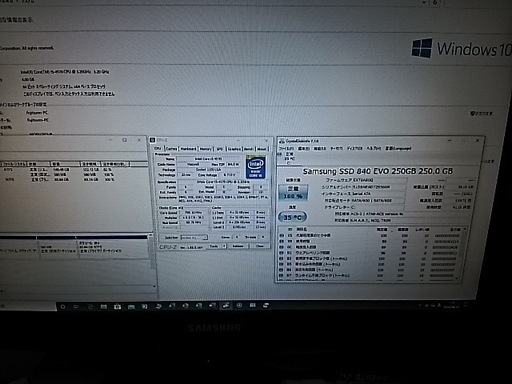Image resolution: width=512 pixels, height=384 pixels.
Task: Click the 正常 100 % health status button
Action: [293, 193]
